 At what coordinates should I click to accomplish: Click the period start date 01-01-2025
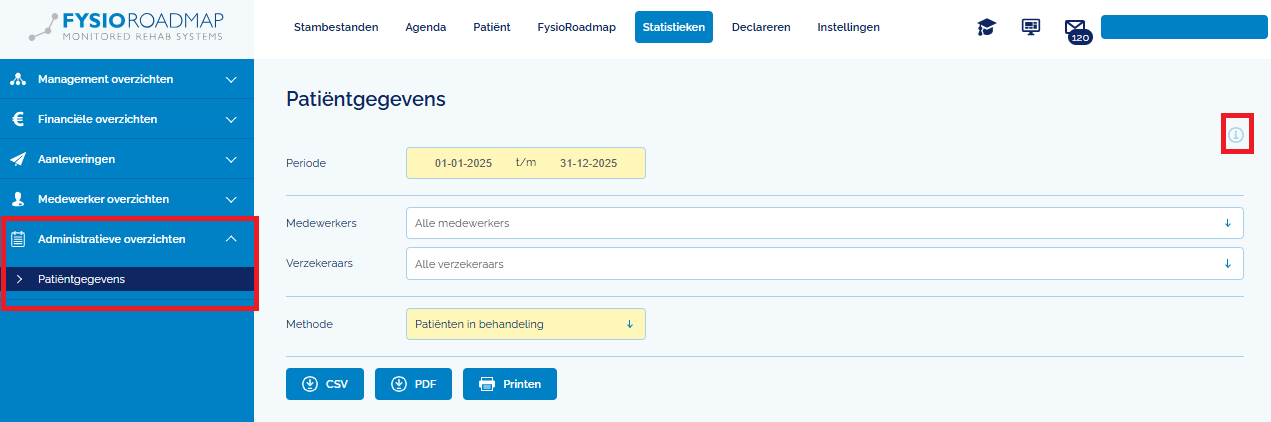[x=463, y=163]
